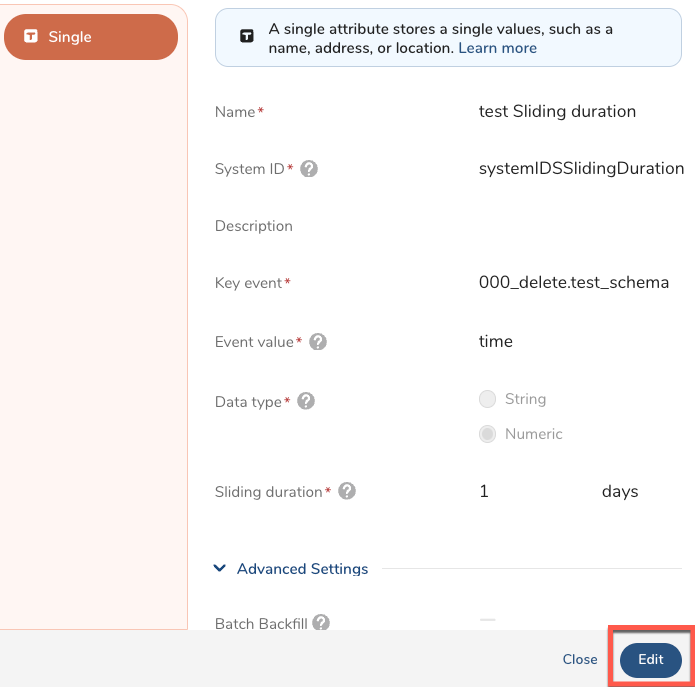Open the Learn more link

click(x=497, y=48)
